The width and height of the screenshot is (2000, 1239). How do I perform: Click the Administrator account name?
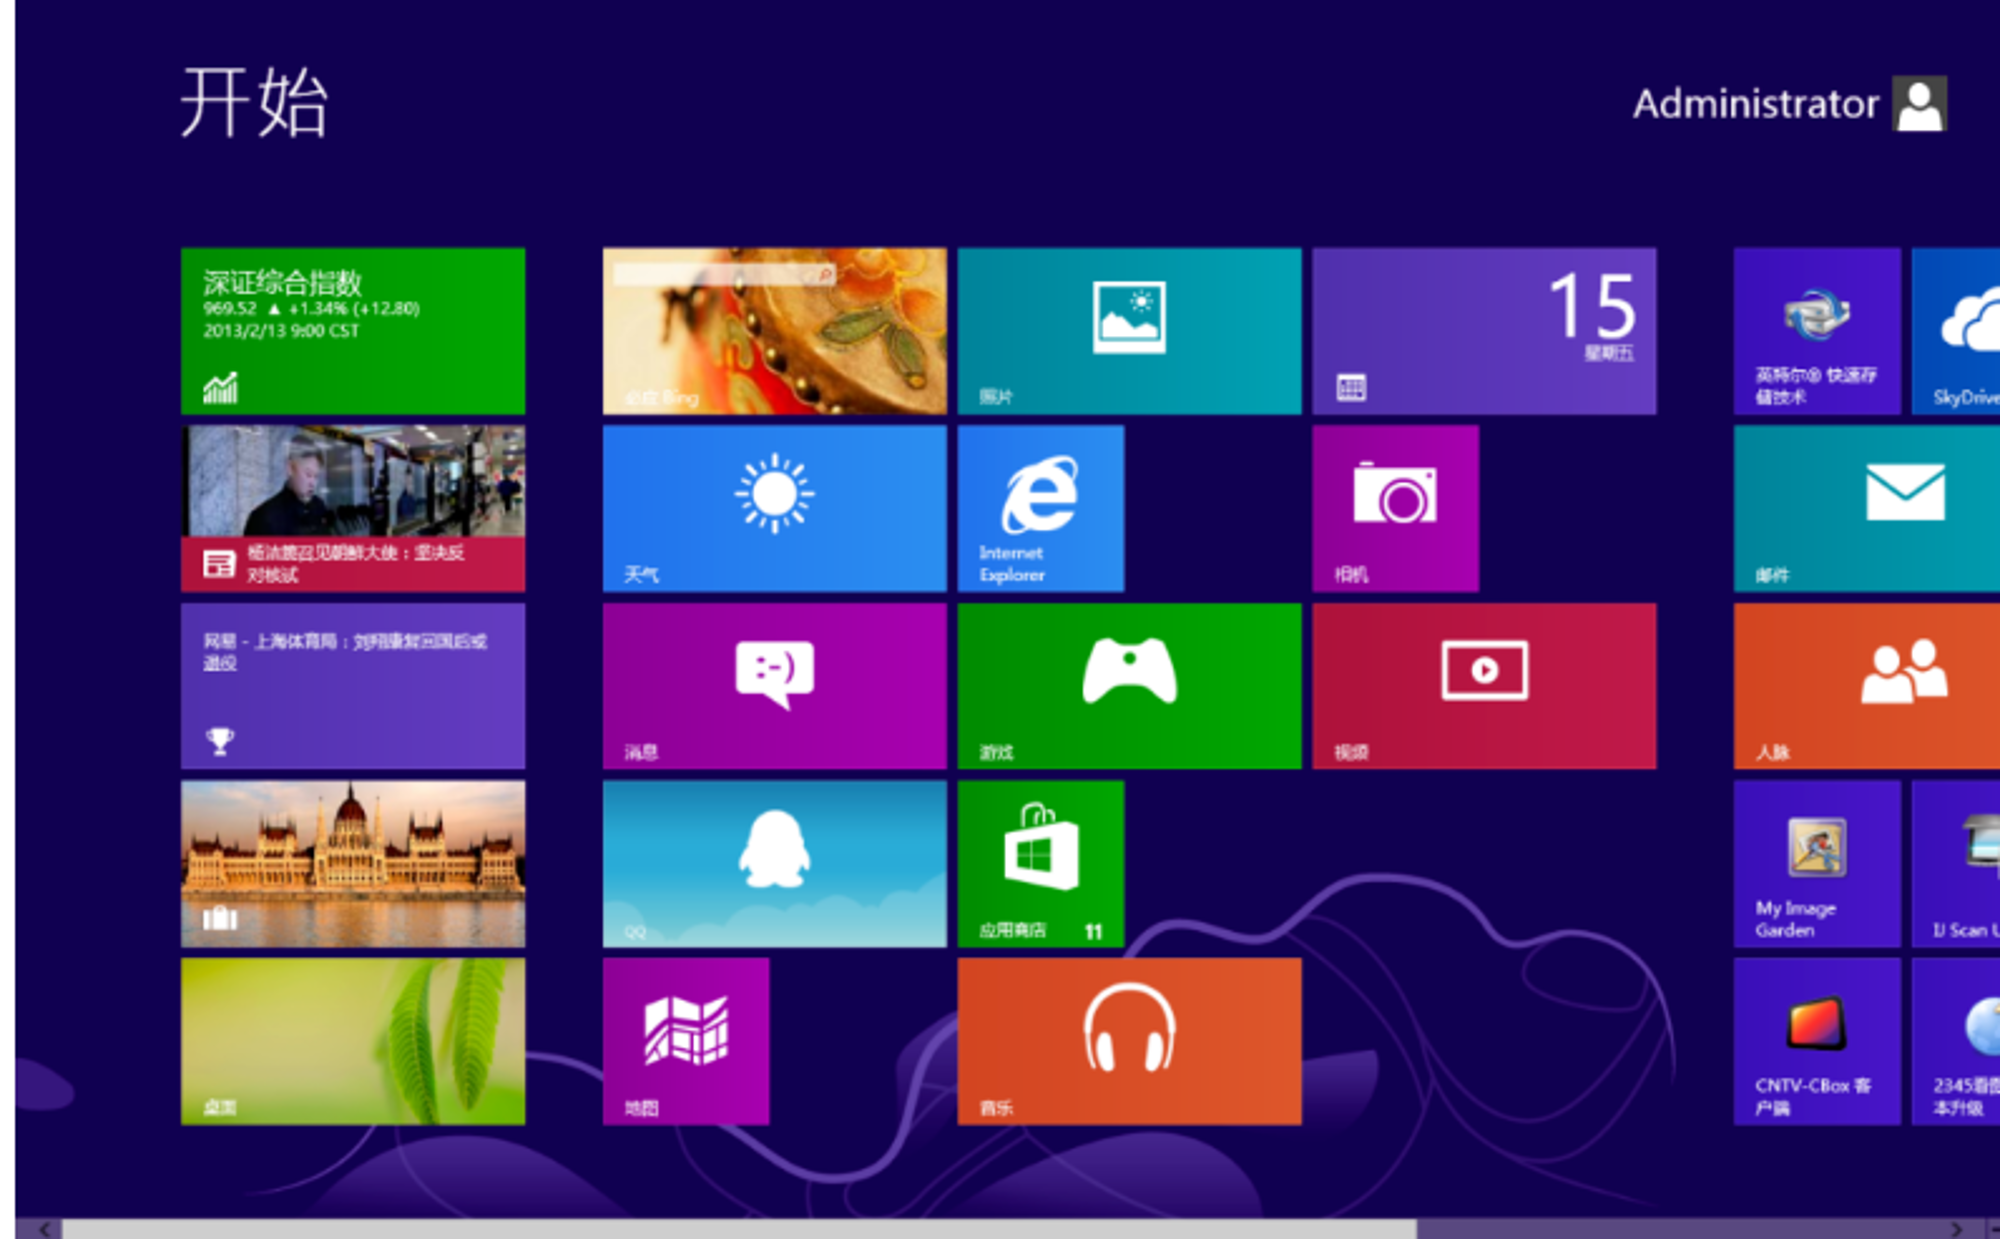coord(1756,104)
